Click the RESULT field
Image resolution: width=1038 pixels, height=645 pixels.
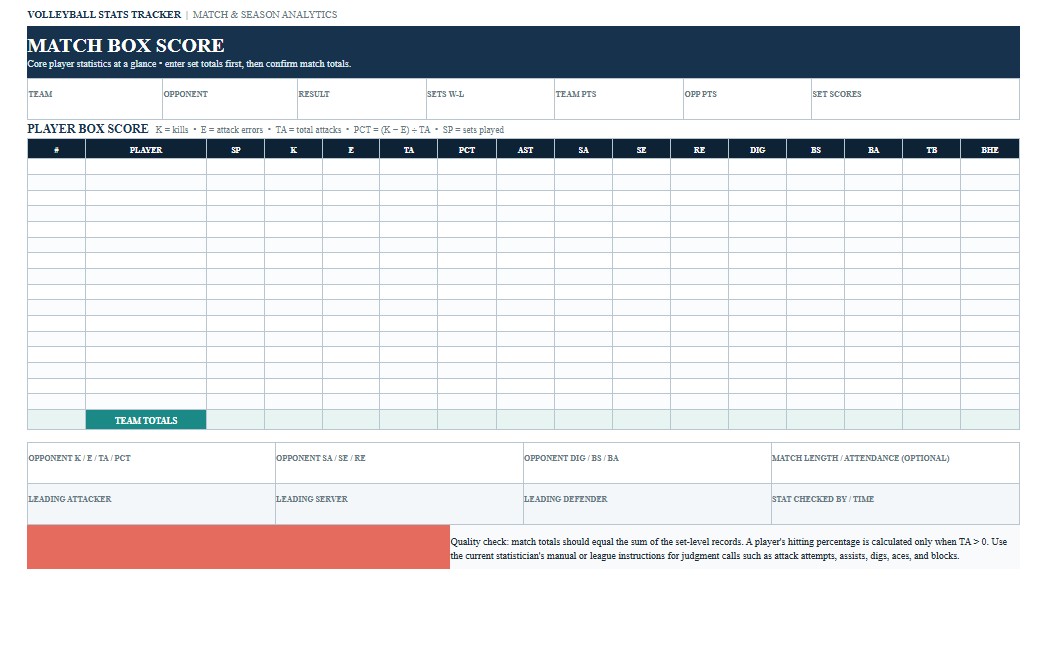(361, 99)
